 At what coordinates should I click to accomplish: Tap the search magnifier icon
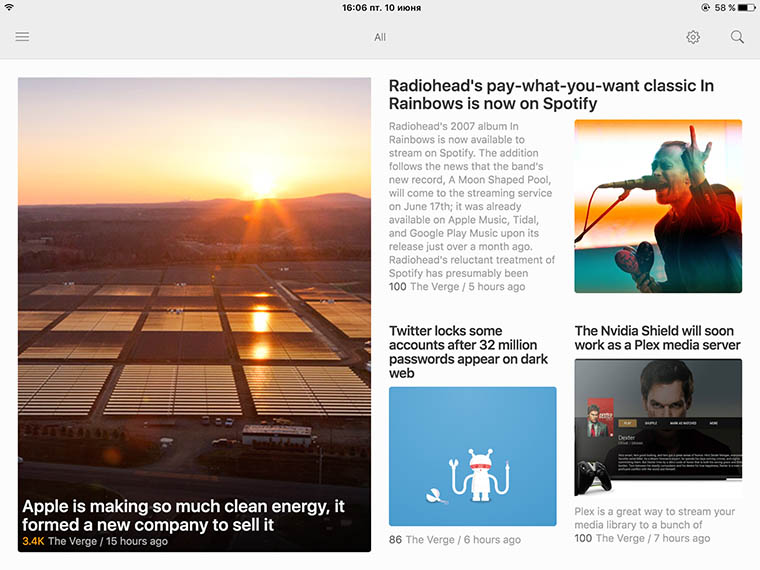coord(737,37)
